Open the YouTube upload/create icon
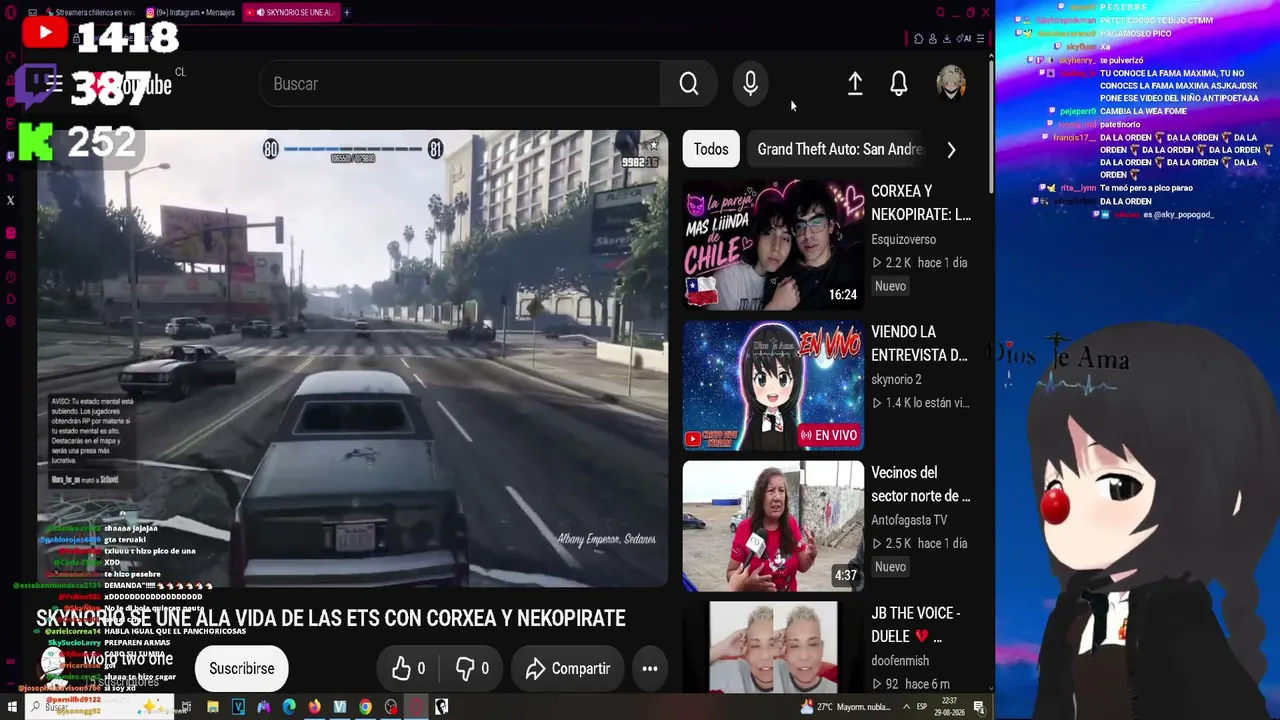 [855, 84]
